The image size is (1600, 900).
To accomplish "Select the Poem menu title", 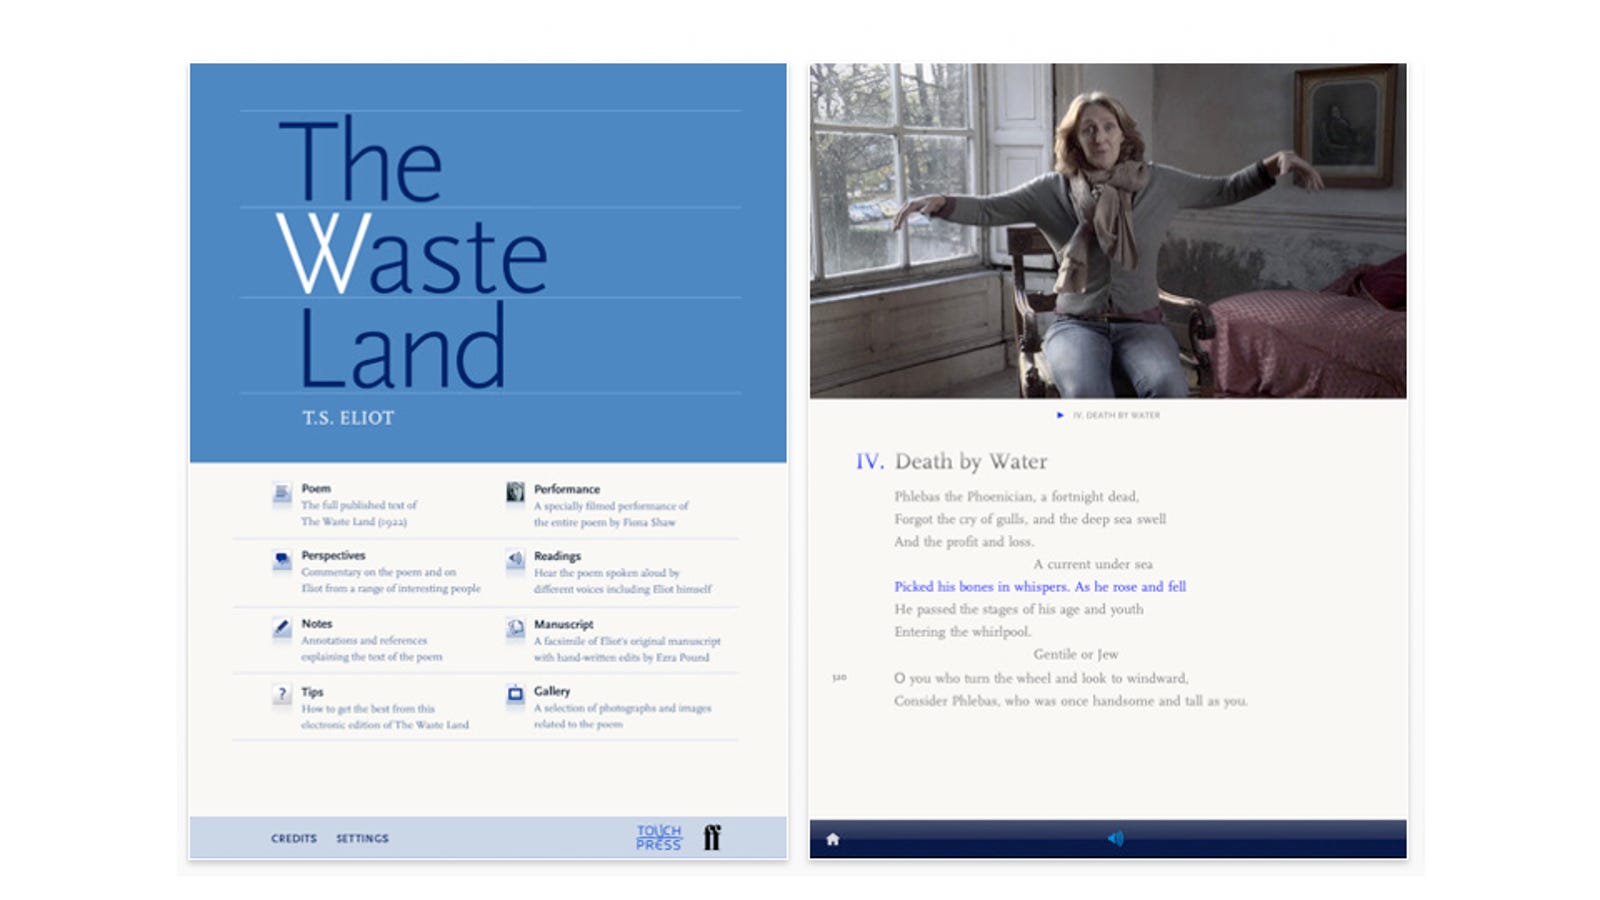I will coord(316,489).
